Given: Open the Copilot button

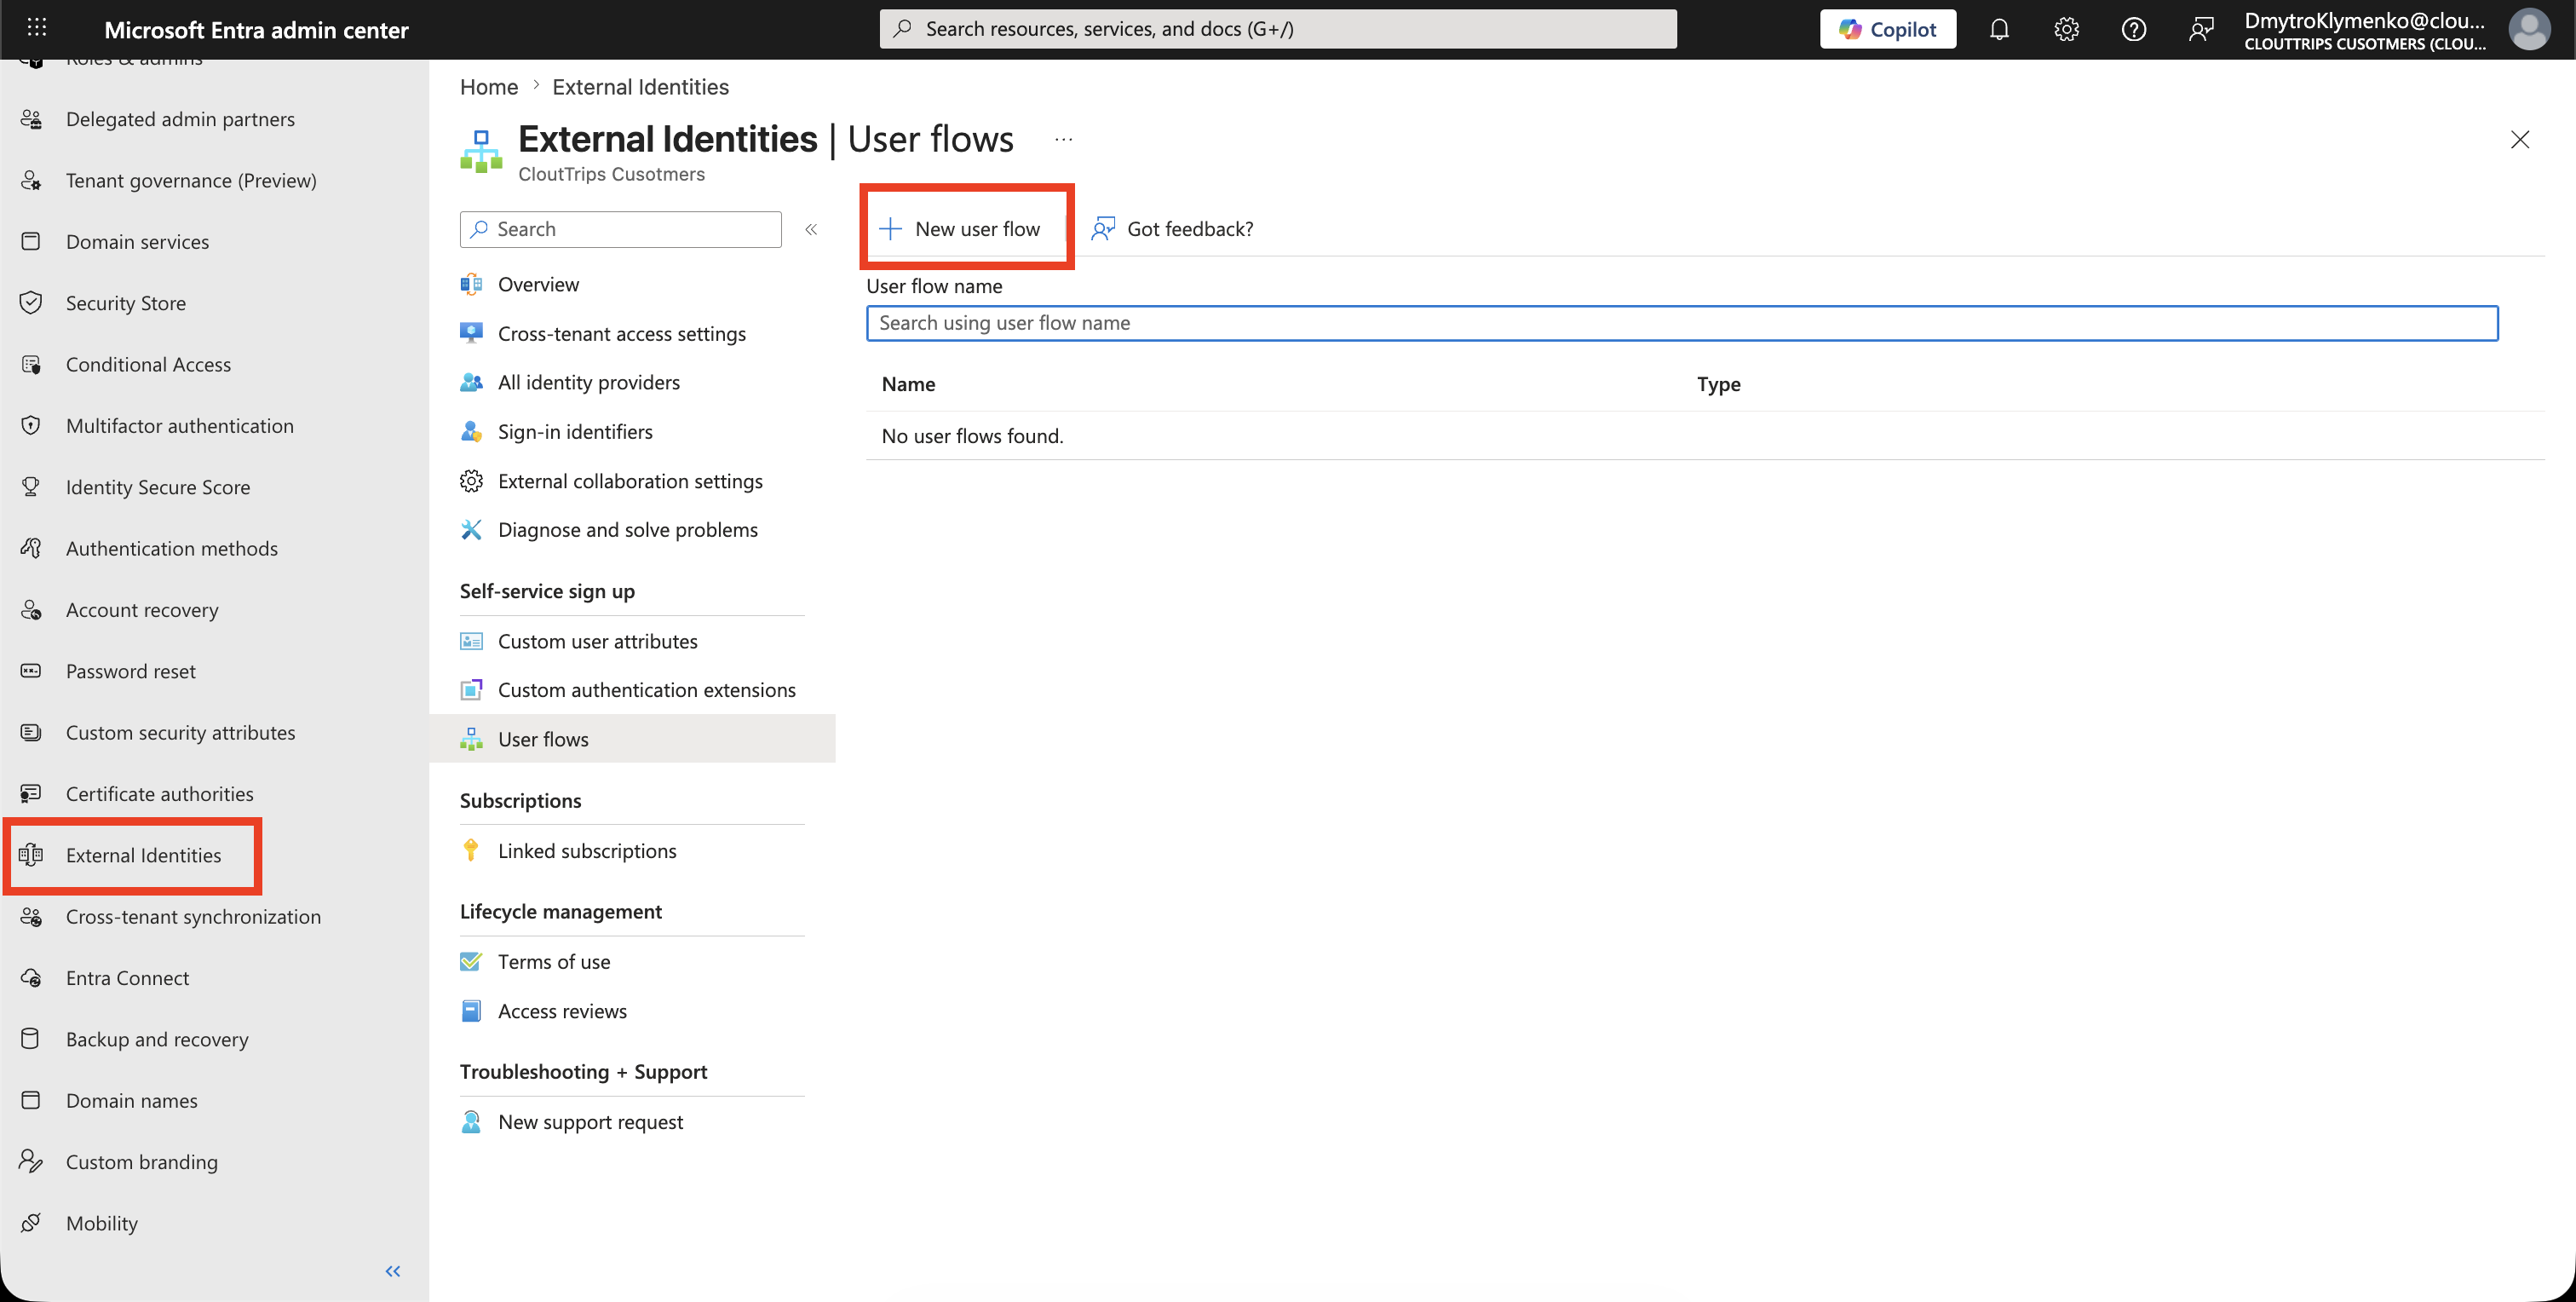Looking at the screenshot, I should [1887, 29].
